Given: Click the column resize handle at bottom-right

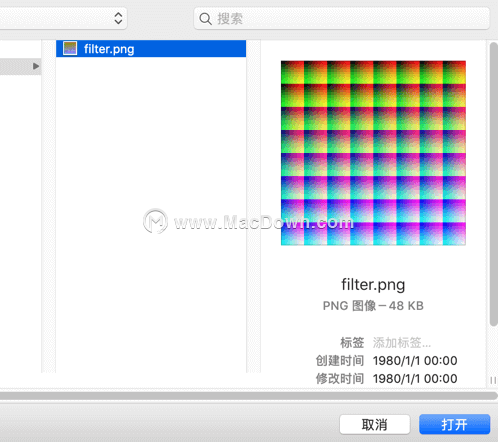Looking at the screenshot, I should (493, 380).
